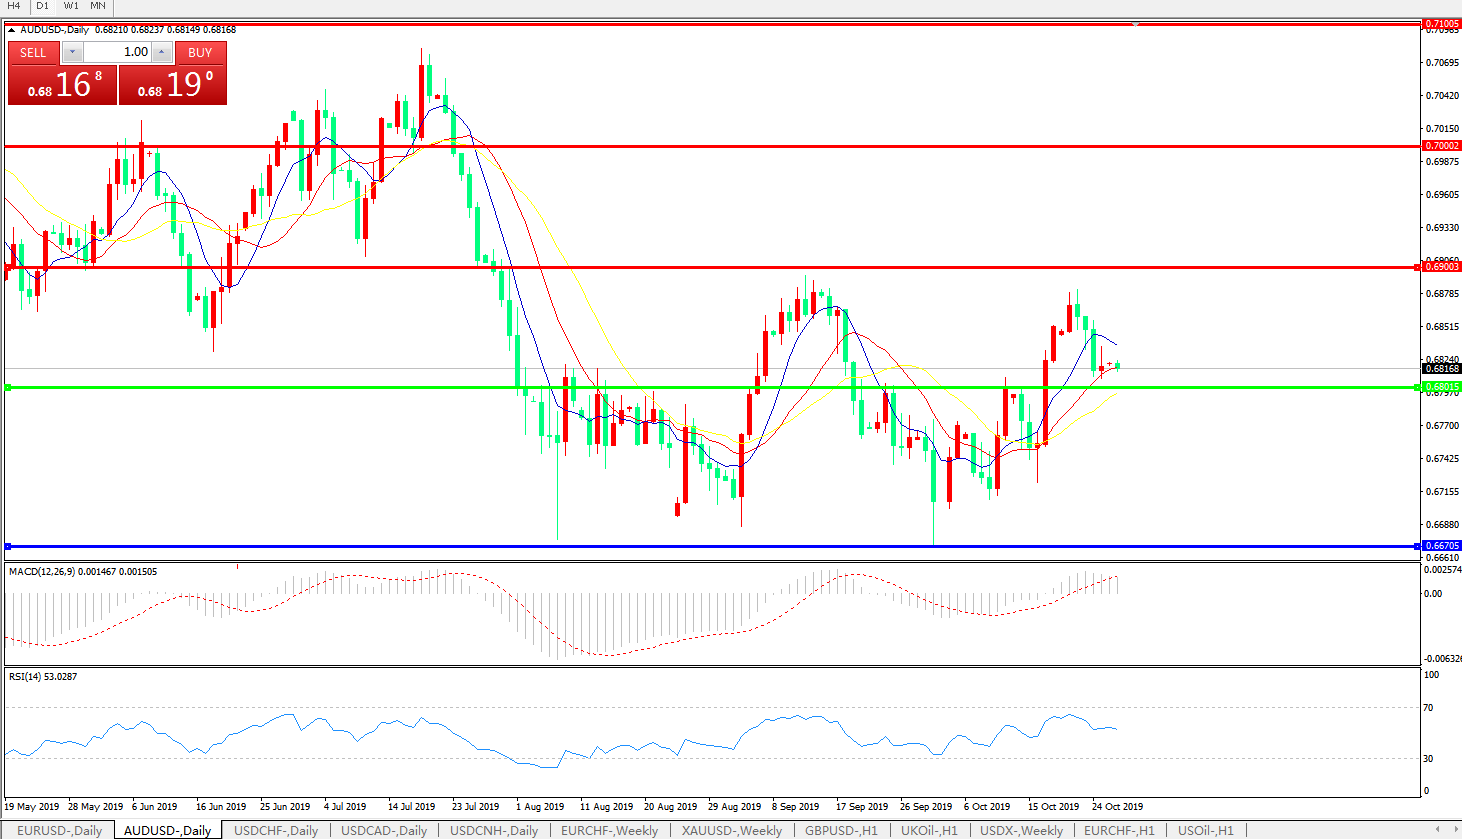Click the red 0.70002 price label
Image resolution: width=1462 pixels, height=839 pixels.
point(1441,146)
